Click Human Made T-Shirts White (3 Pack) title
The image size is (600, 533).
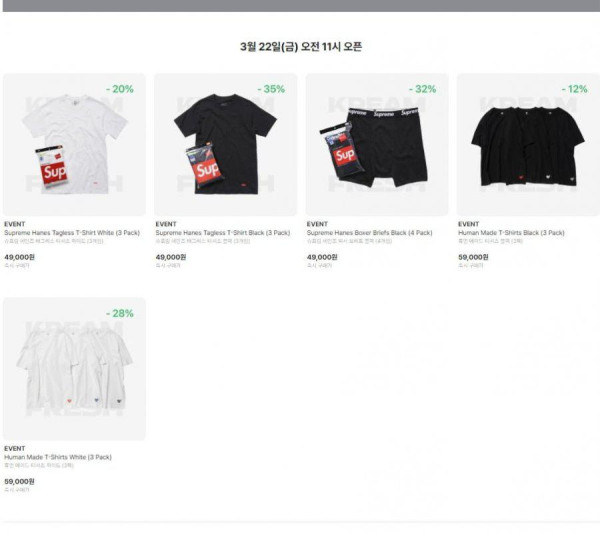58,457
